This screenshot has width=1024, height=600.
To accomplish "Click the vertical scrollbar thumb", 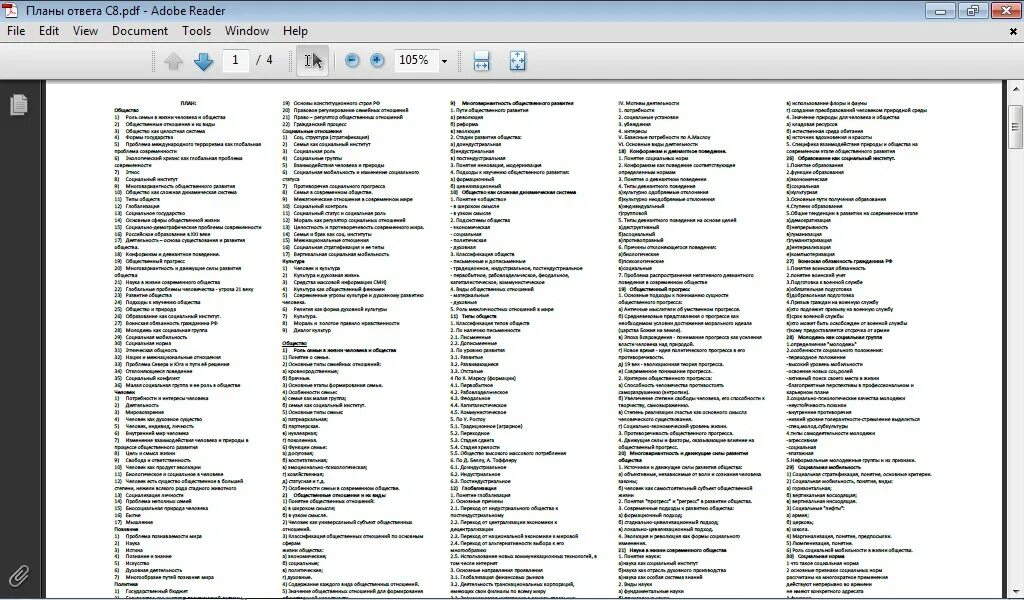I will pyautogui.click(x=1016, y=126).
